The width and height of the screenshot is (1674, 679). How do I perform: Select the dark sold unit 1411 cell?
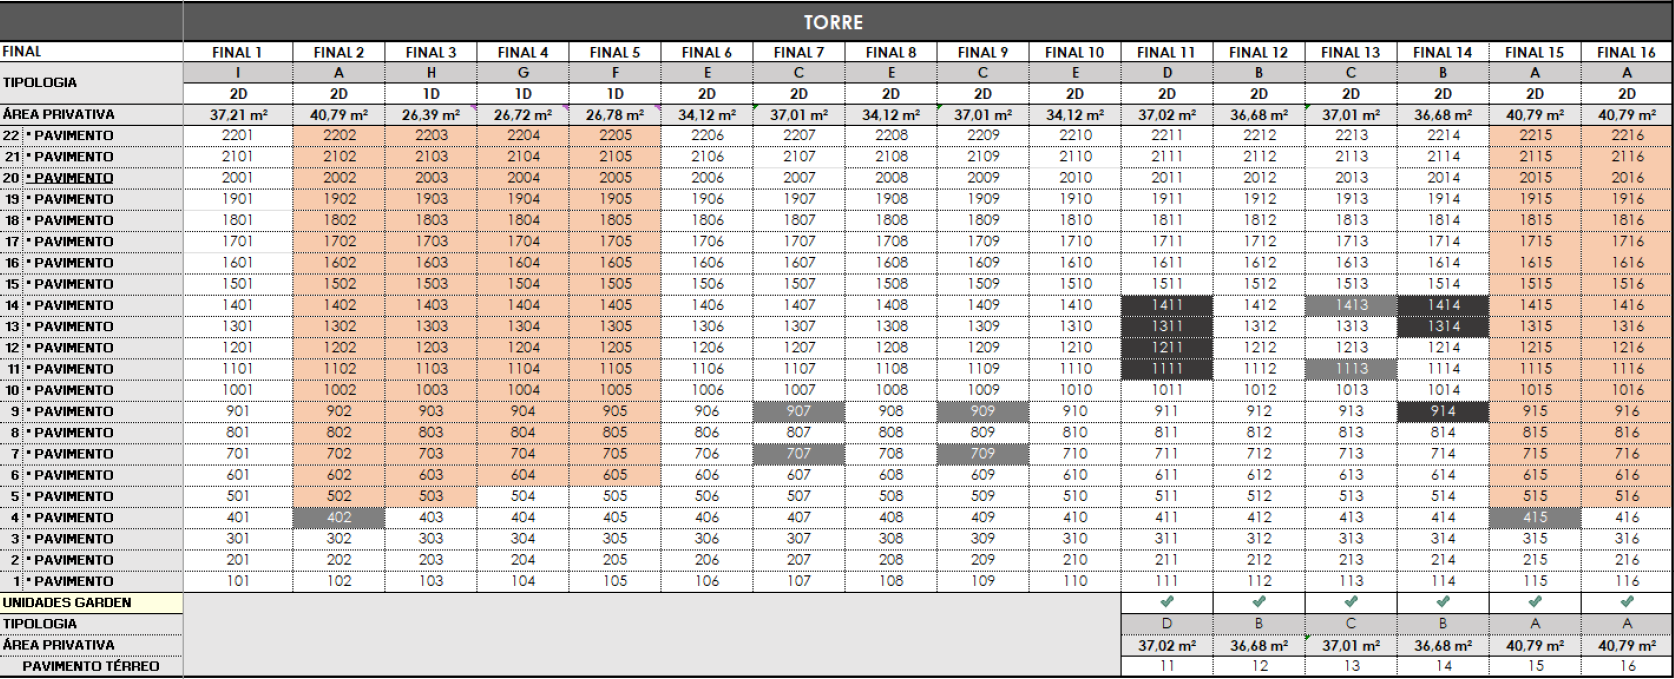[1166, 305]
